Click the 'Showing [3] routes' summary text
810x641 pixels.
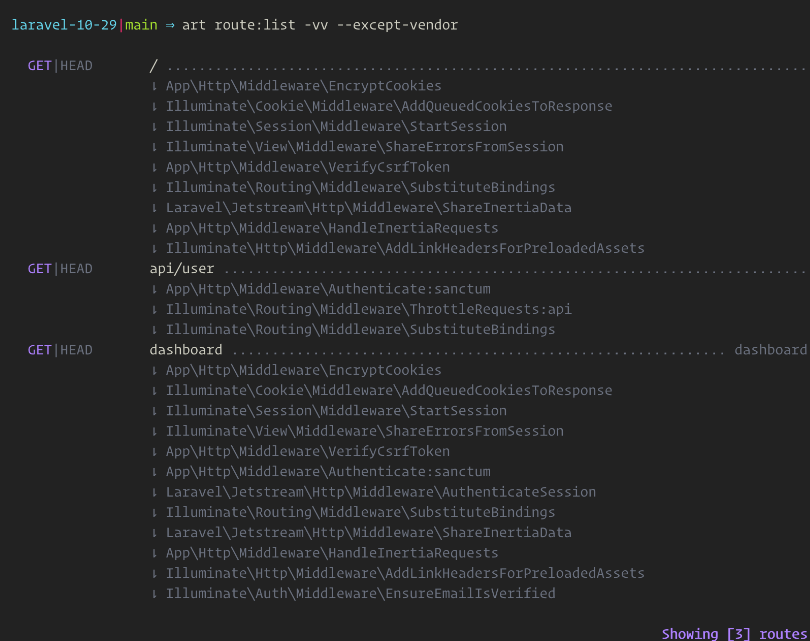point(734,634)
